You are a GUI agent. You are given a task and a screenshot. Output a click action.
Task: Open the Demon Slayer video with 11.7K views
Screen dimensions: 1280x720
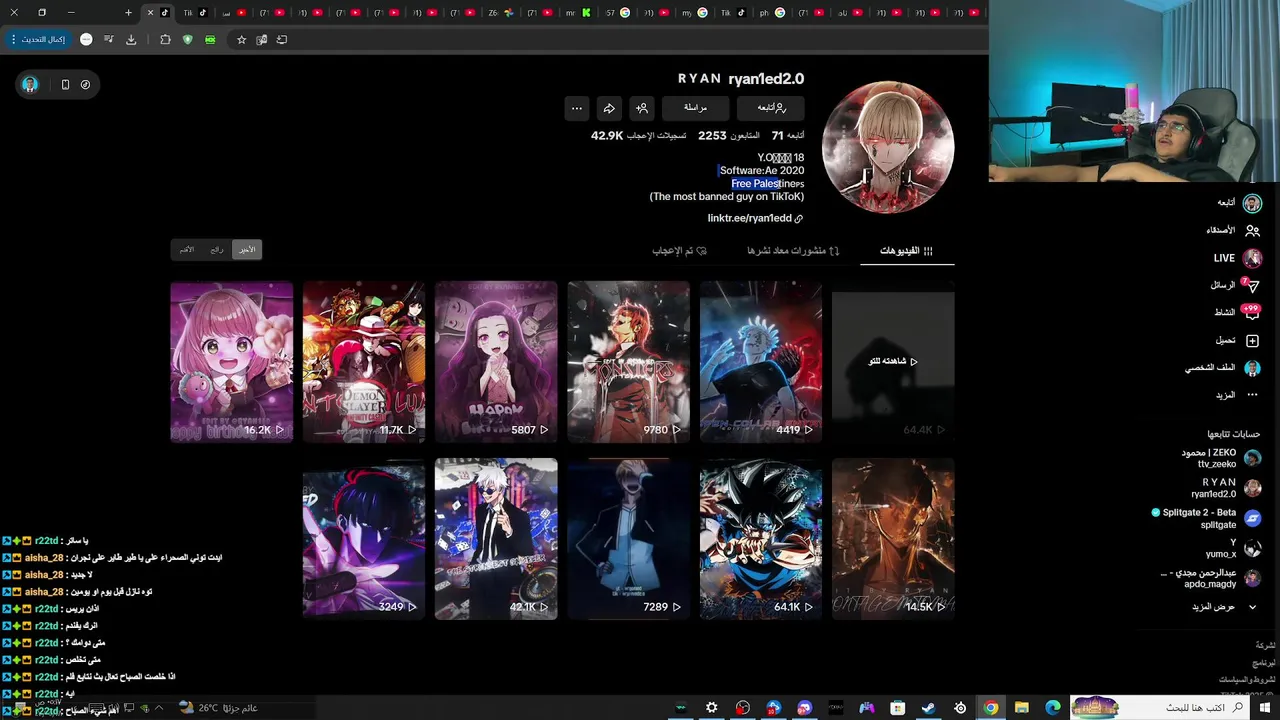[364, 362]
